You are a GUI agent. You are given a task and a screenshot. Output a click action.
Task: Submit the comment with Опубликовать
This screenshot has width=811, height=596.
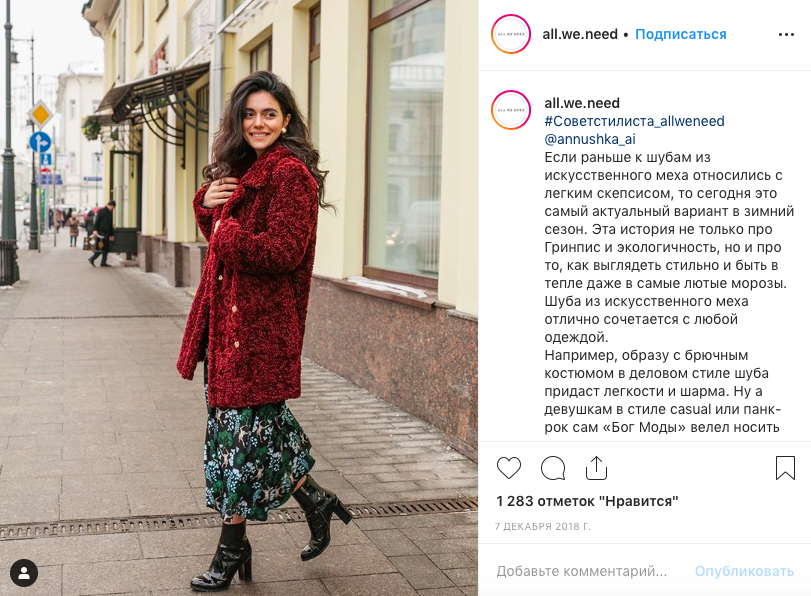point(744,571)
